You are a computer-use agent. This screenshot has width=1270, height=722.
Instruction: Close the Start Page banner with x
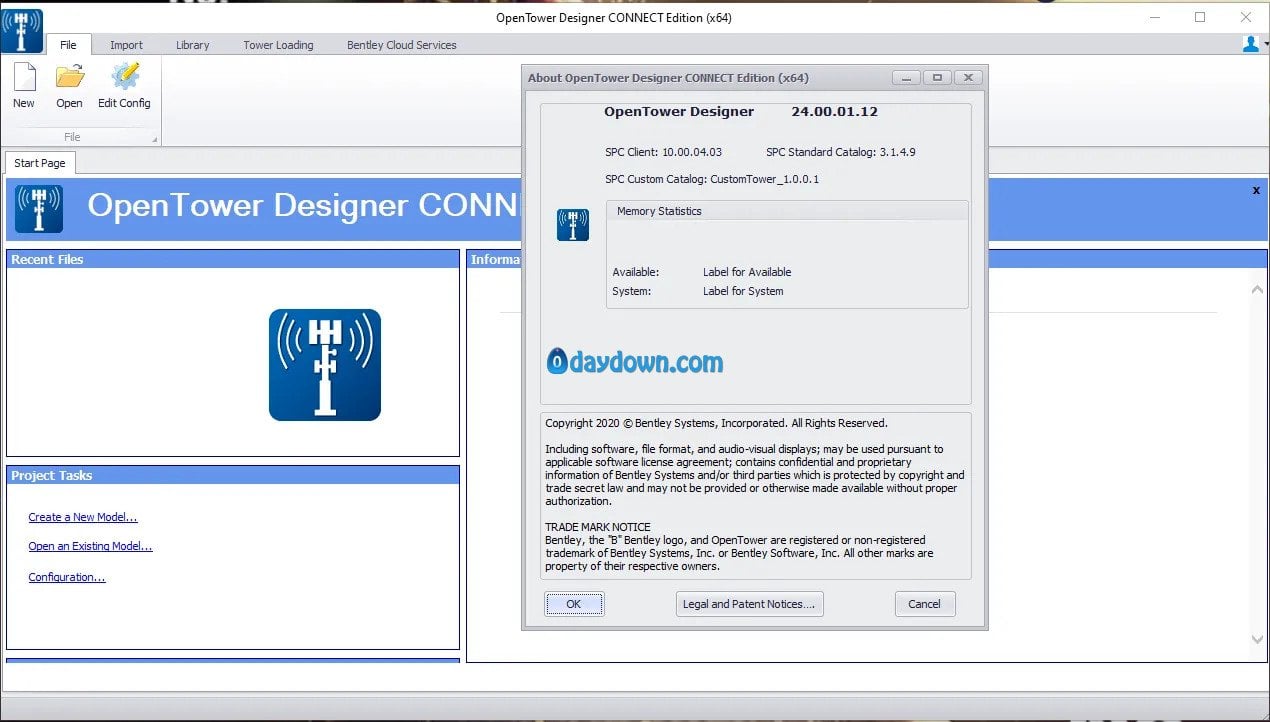1256,190
